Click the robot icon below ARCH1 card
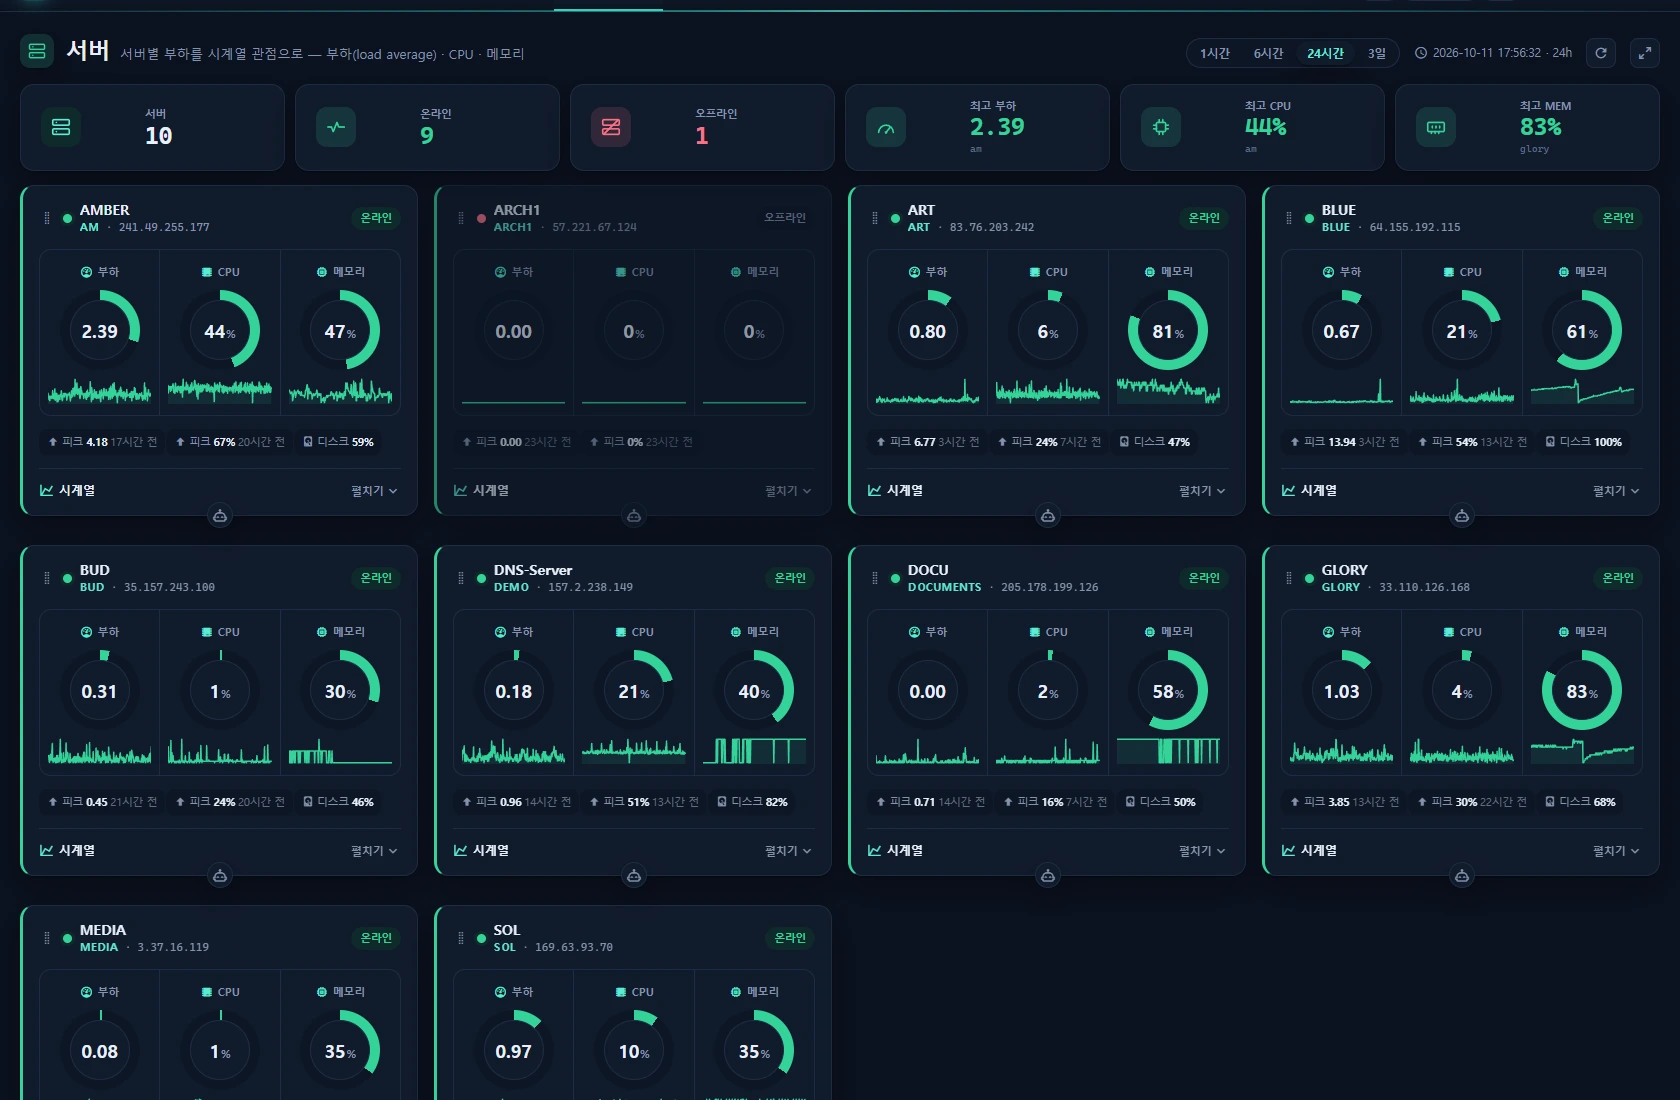 pos(634,516)
